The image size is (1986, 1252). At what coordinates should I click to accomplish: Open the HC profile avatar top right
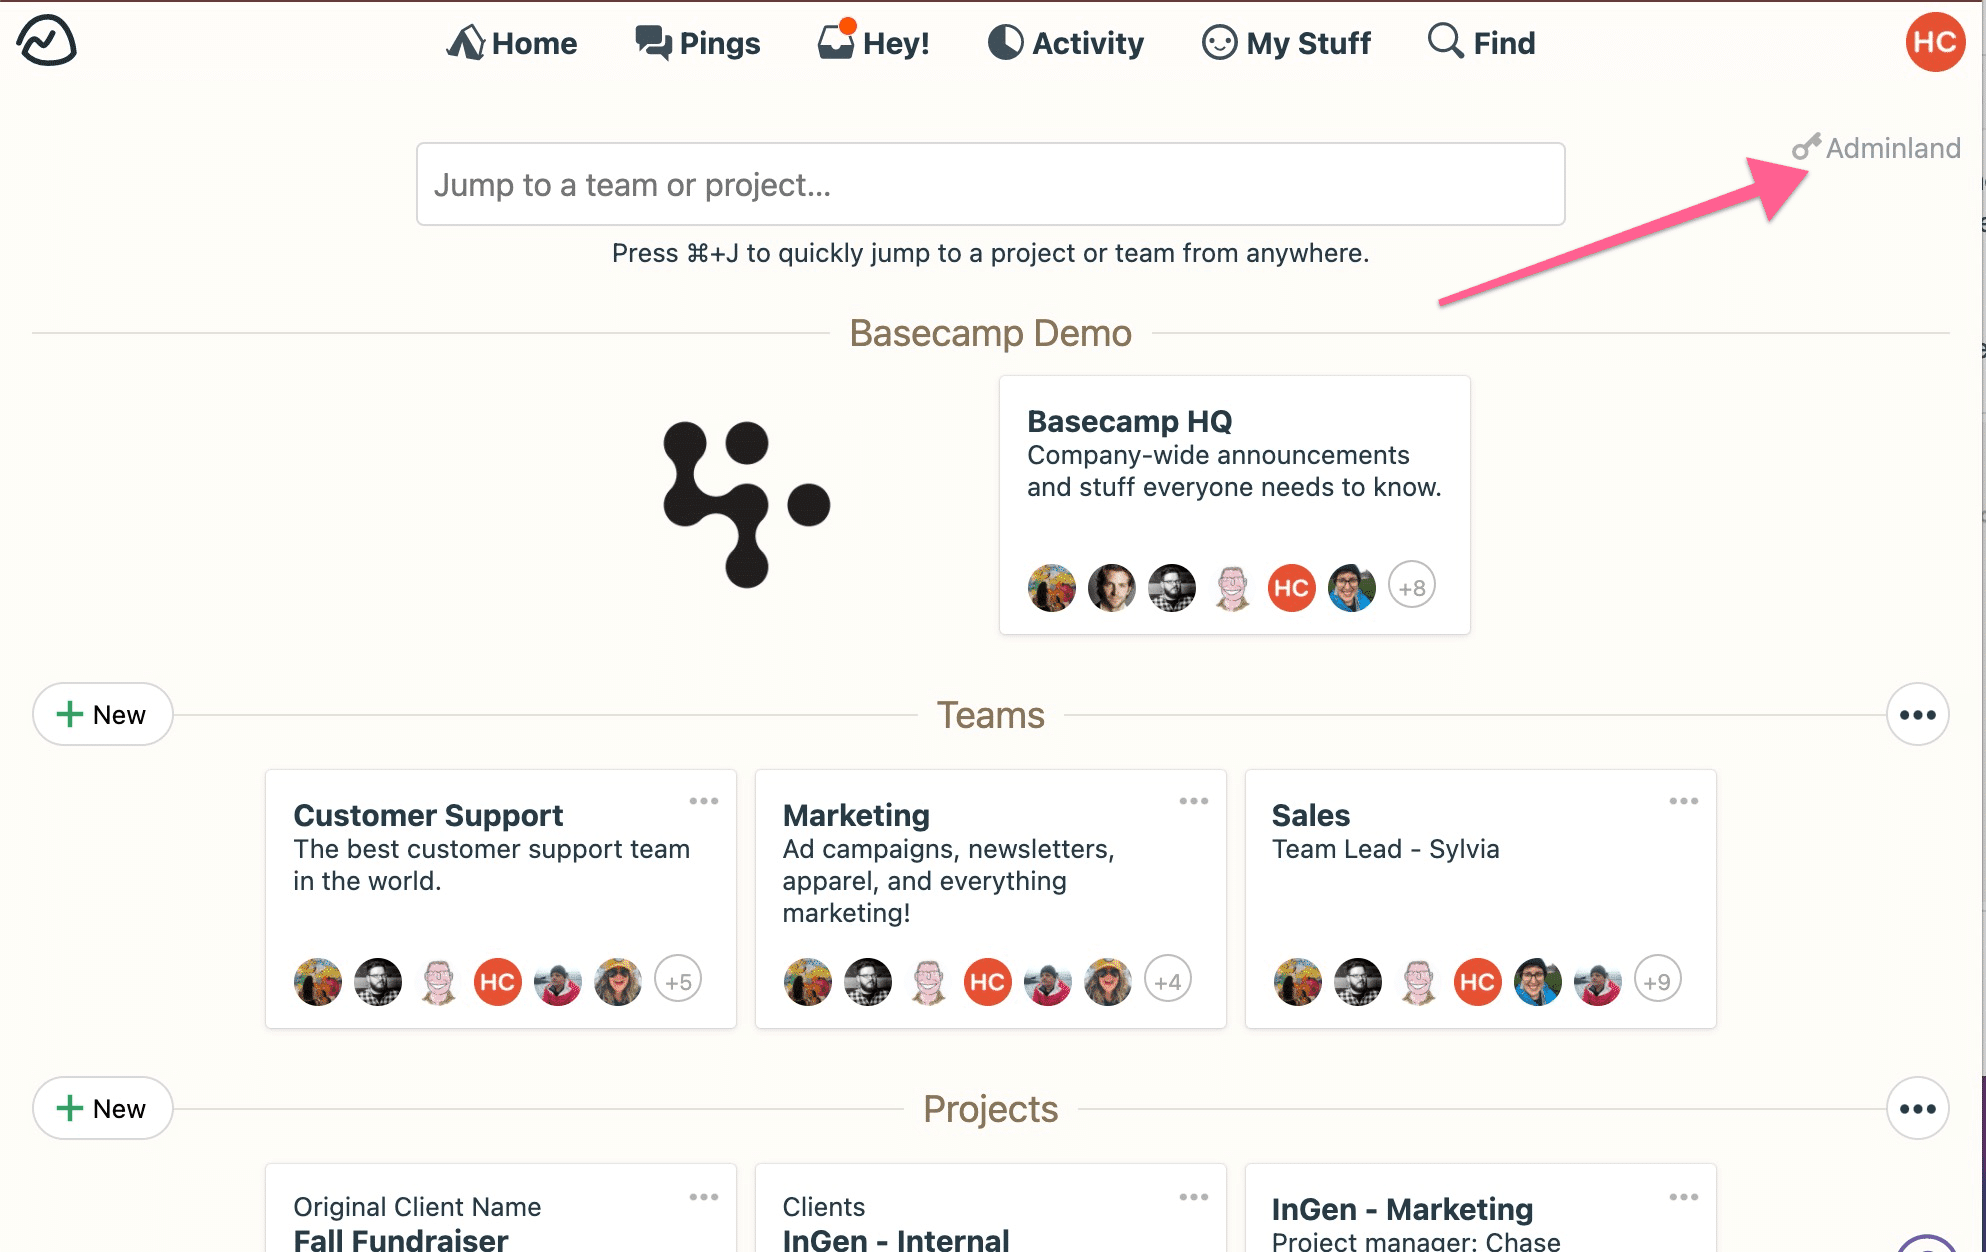[1935, 42]
